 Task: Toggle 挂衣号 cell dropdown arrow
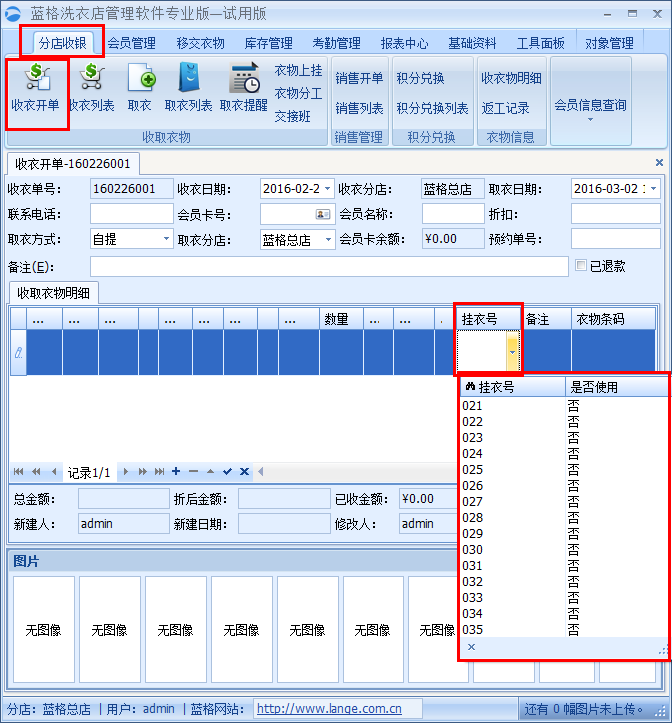512,352
